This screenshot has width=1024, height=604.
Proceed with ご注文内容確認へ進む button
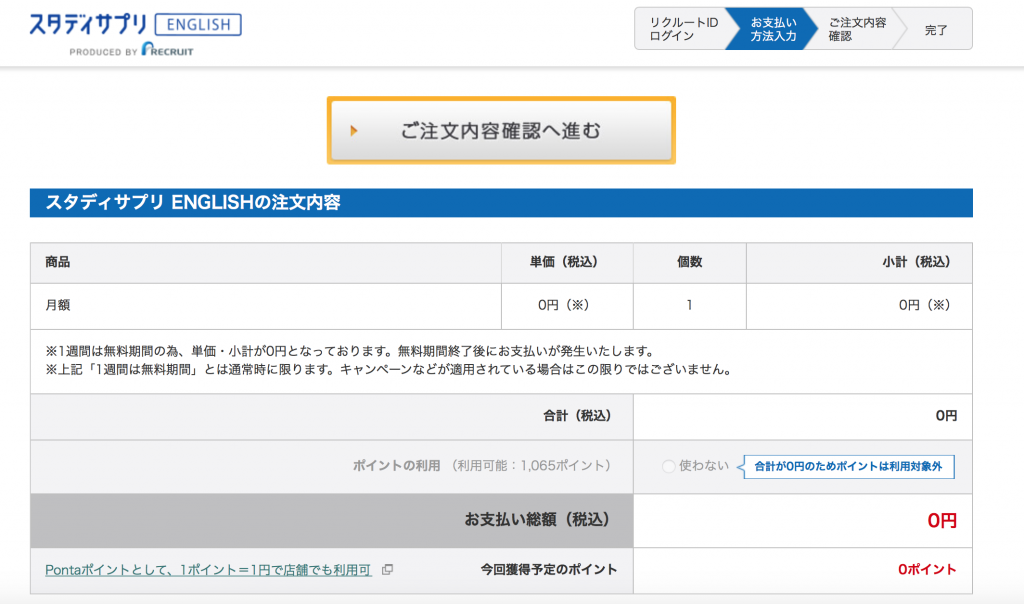(x=501, y=131)
